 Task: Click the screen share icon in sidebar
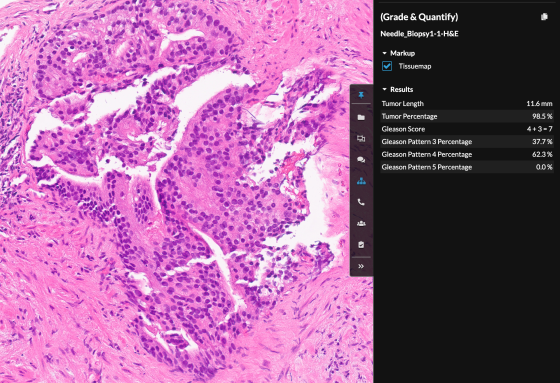pos(361,138)
